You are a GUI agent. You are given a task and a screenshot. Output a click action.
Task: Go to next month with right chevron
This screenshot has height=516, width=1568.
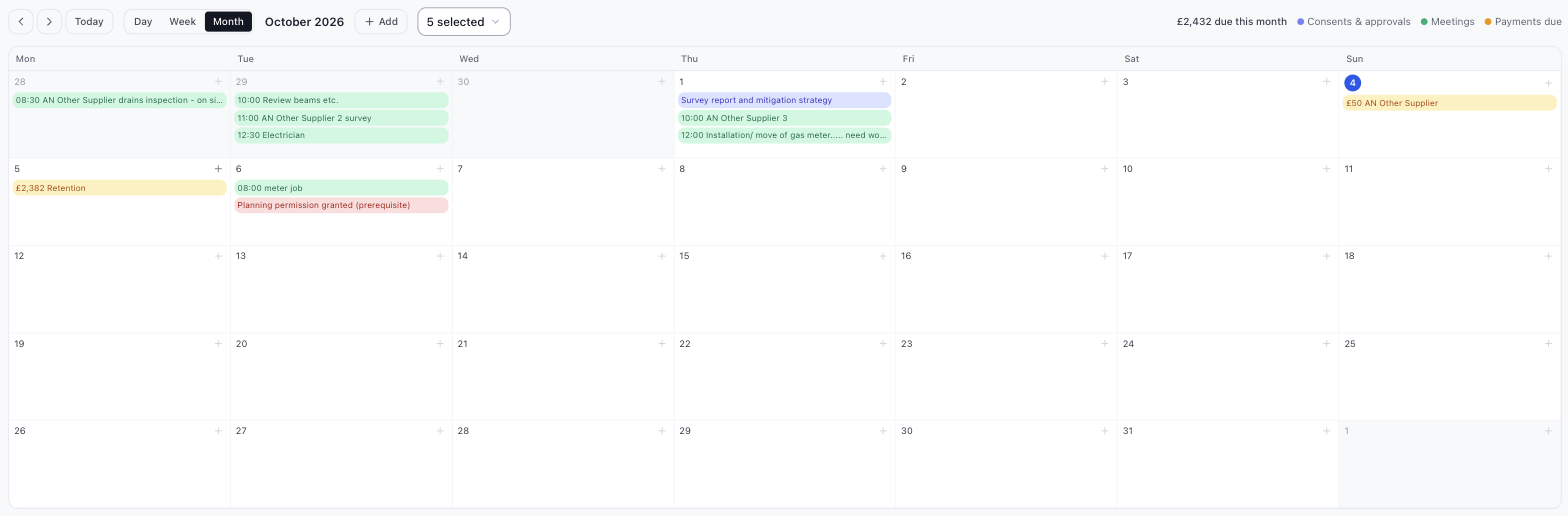pyautogui.click(x=49, y=21)
